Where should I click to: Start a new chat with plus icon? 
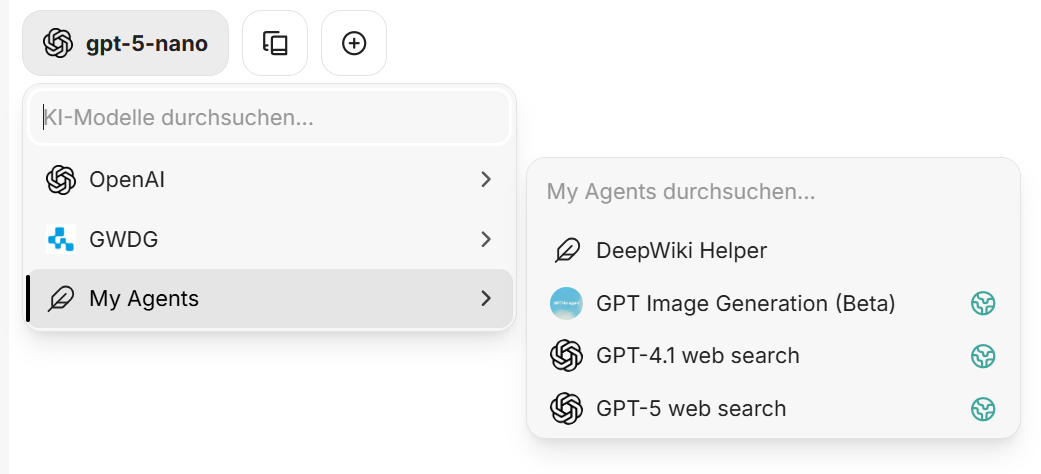[354, 43]
